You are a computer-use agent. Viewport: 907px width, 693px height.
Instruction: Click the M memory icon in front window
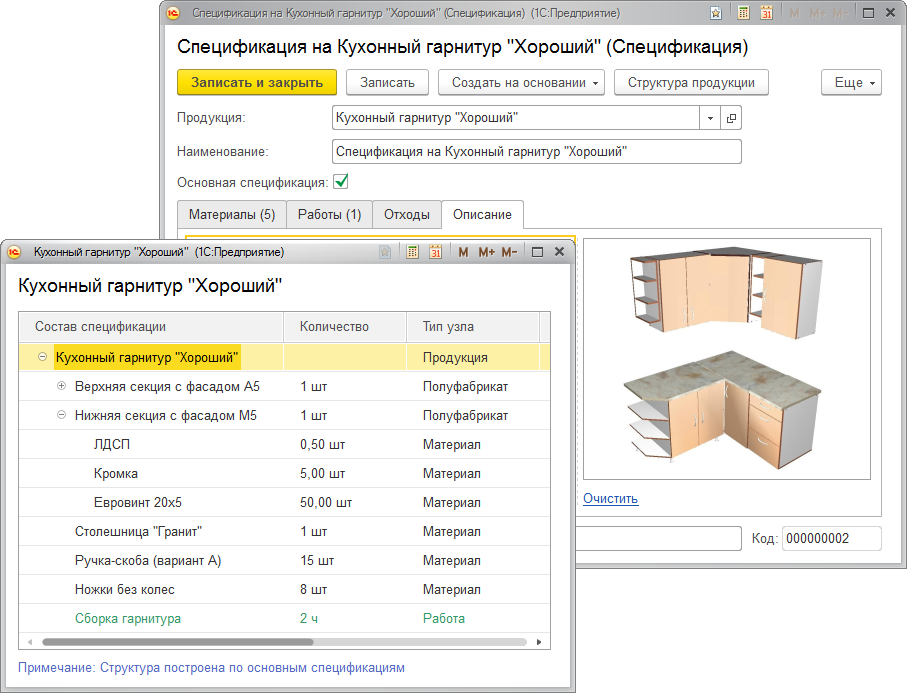click(x=463, y=252)
